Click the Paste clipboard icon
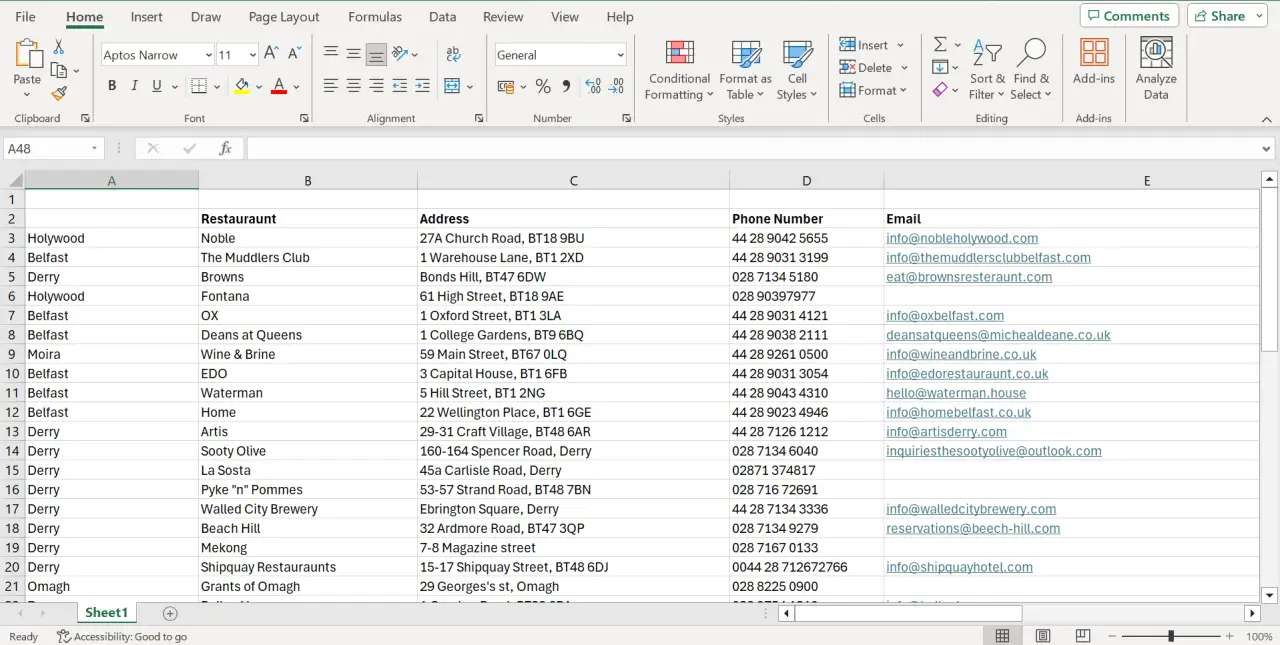The image size is (1280, 645). coord(27,55)
